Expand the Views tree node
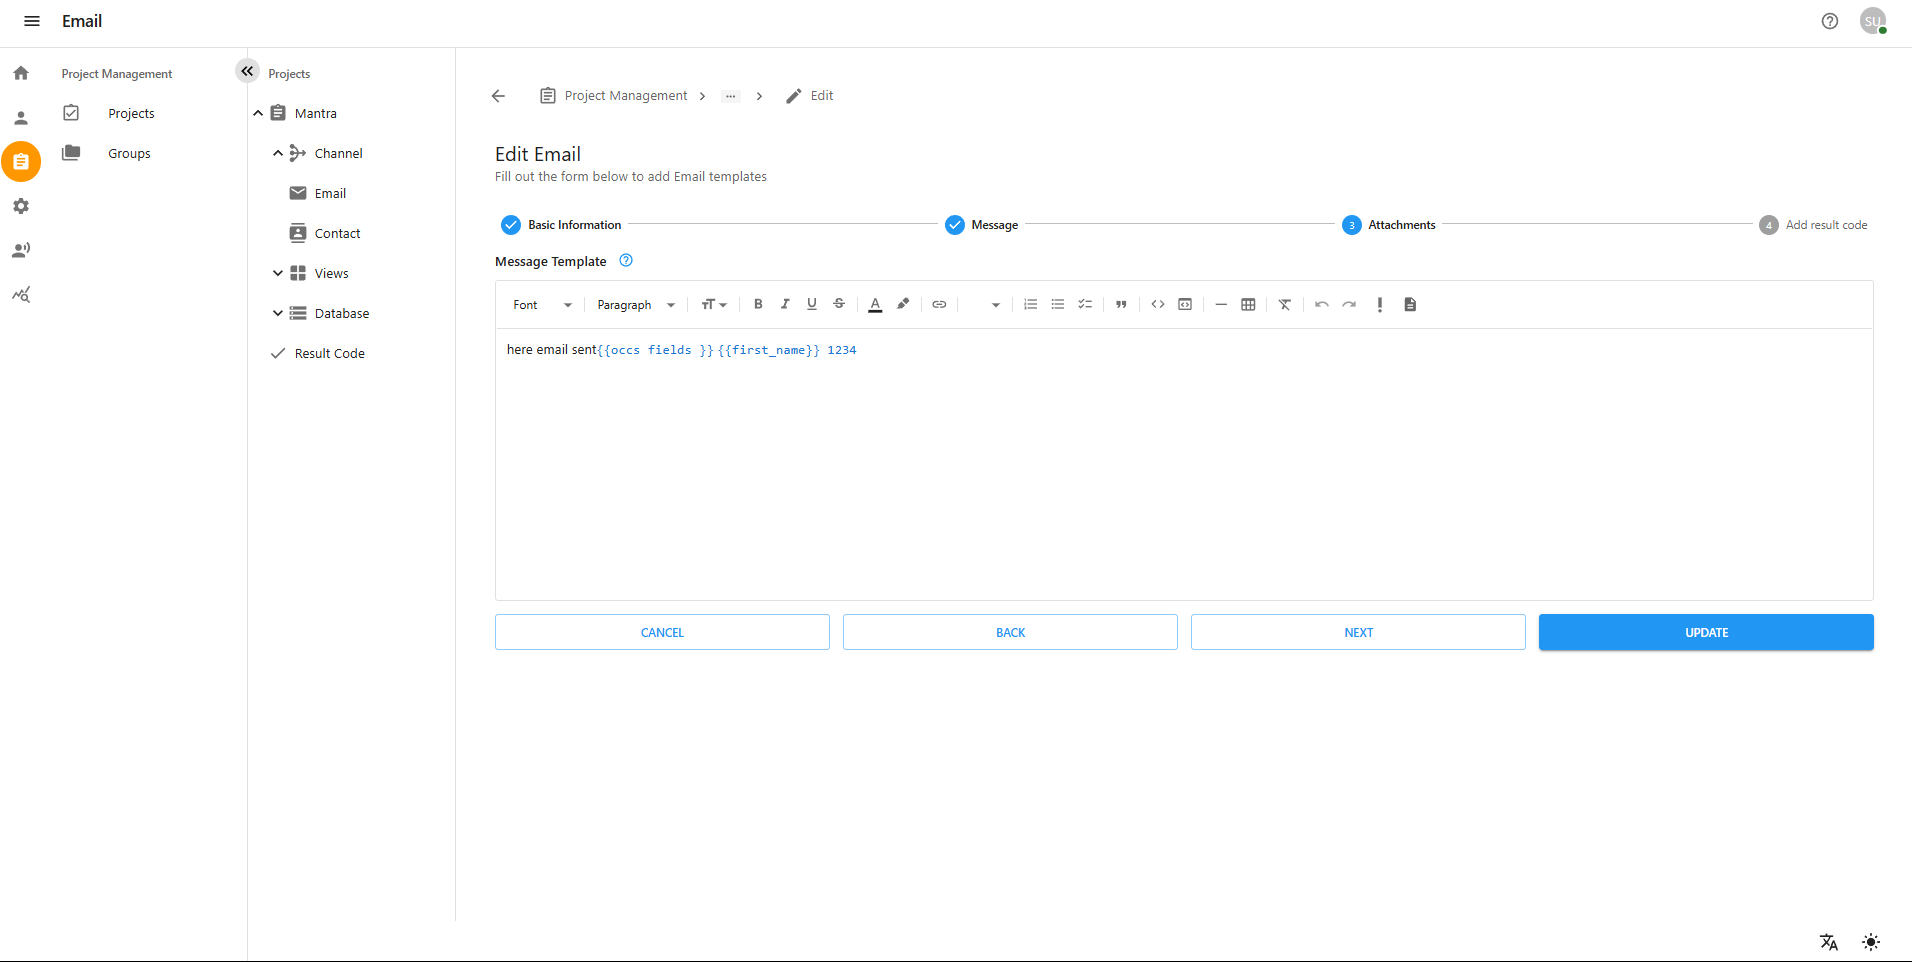This screenshot has width=1912, height=962. (x=278, y=273)
